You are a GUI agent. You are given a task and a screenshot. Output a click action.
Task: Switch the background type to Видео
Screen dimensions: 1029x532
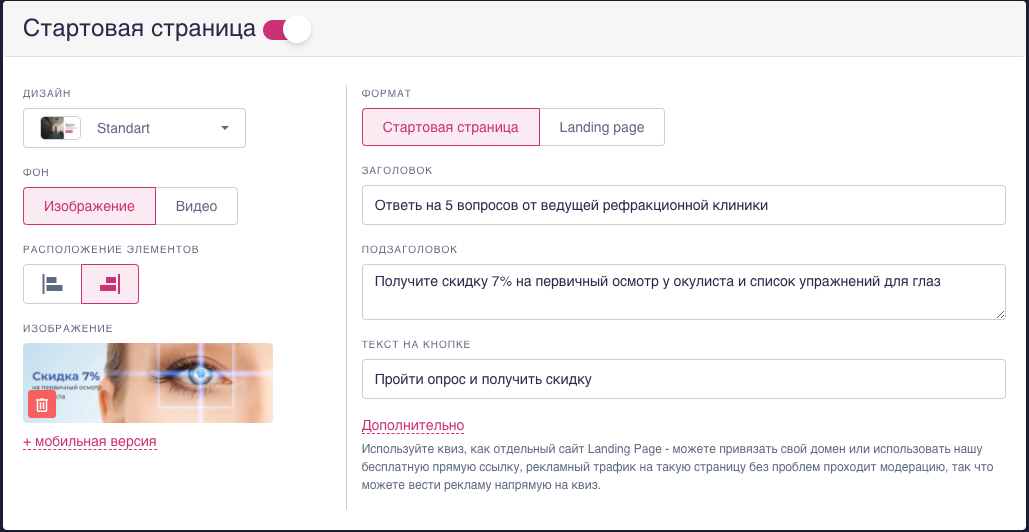tap(197, 206)
